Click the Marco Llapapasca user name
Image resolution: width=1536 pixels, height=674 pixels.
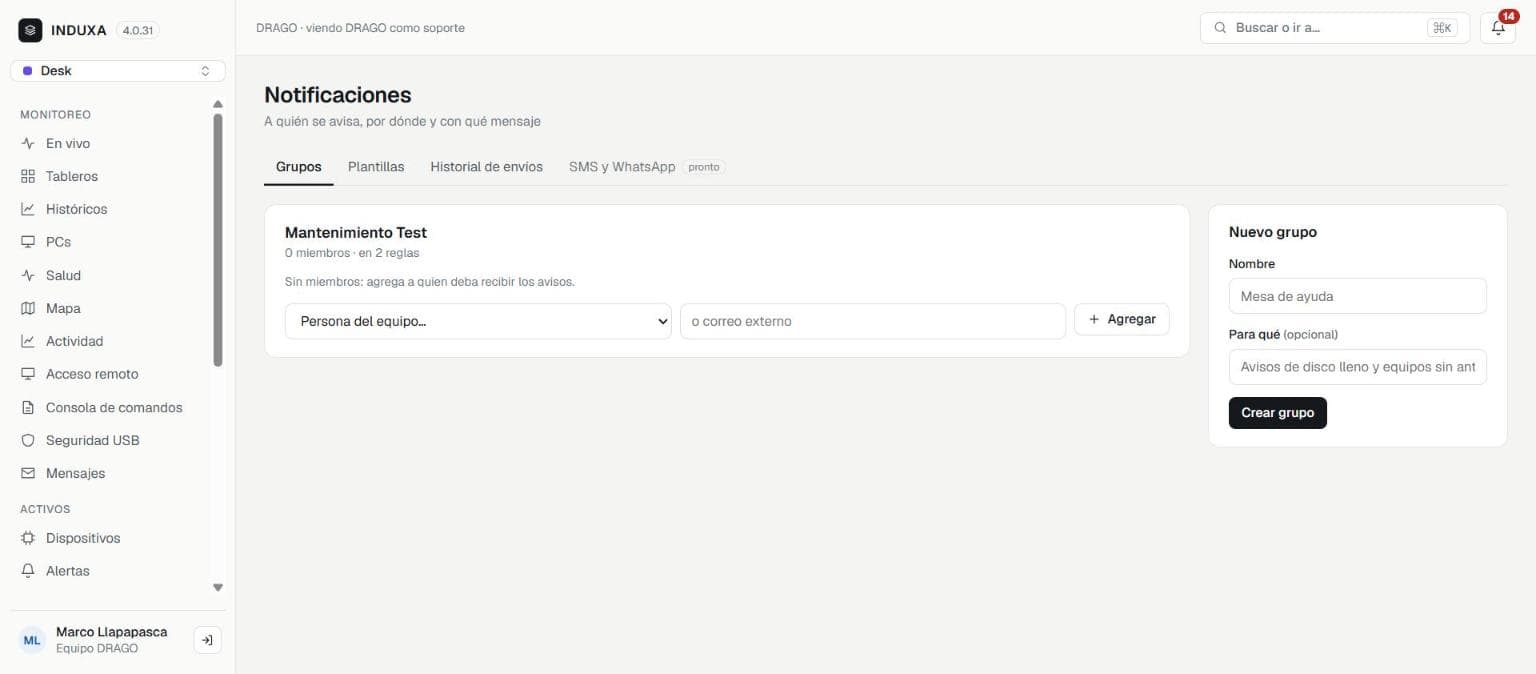coord(112,632)
